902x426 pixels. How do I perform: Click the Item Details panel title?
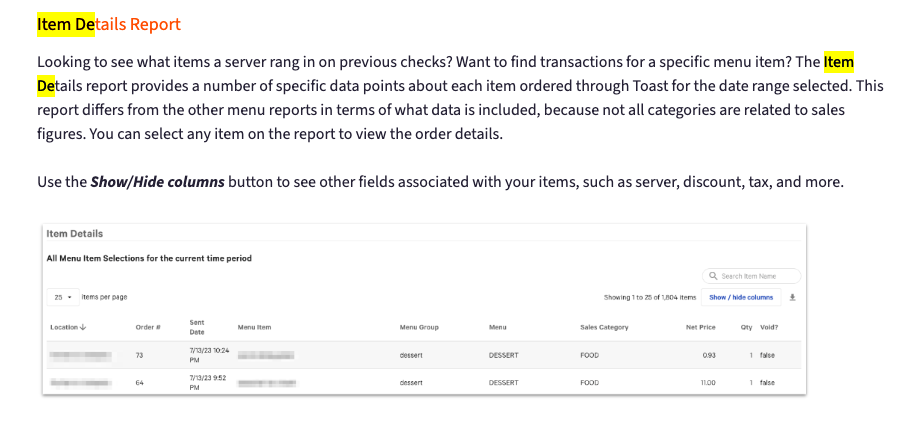[x=75, y=234]
